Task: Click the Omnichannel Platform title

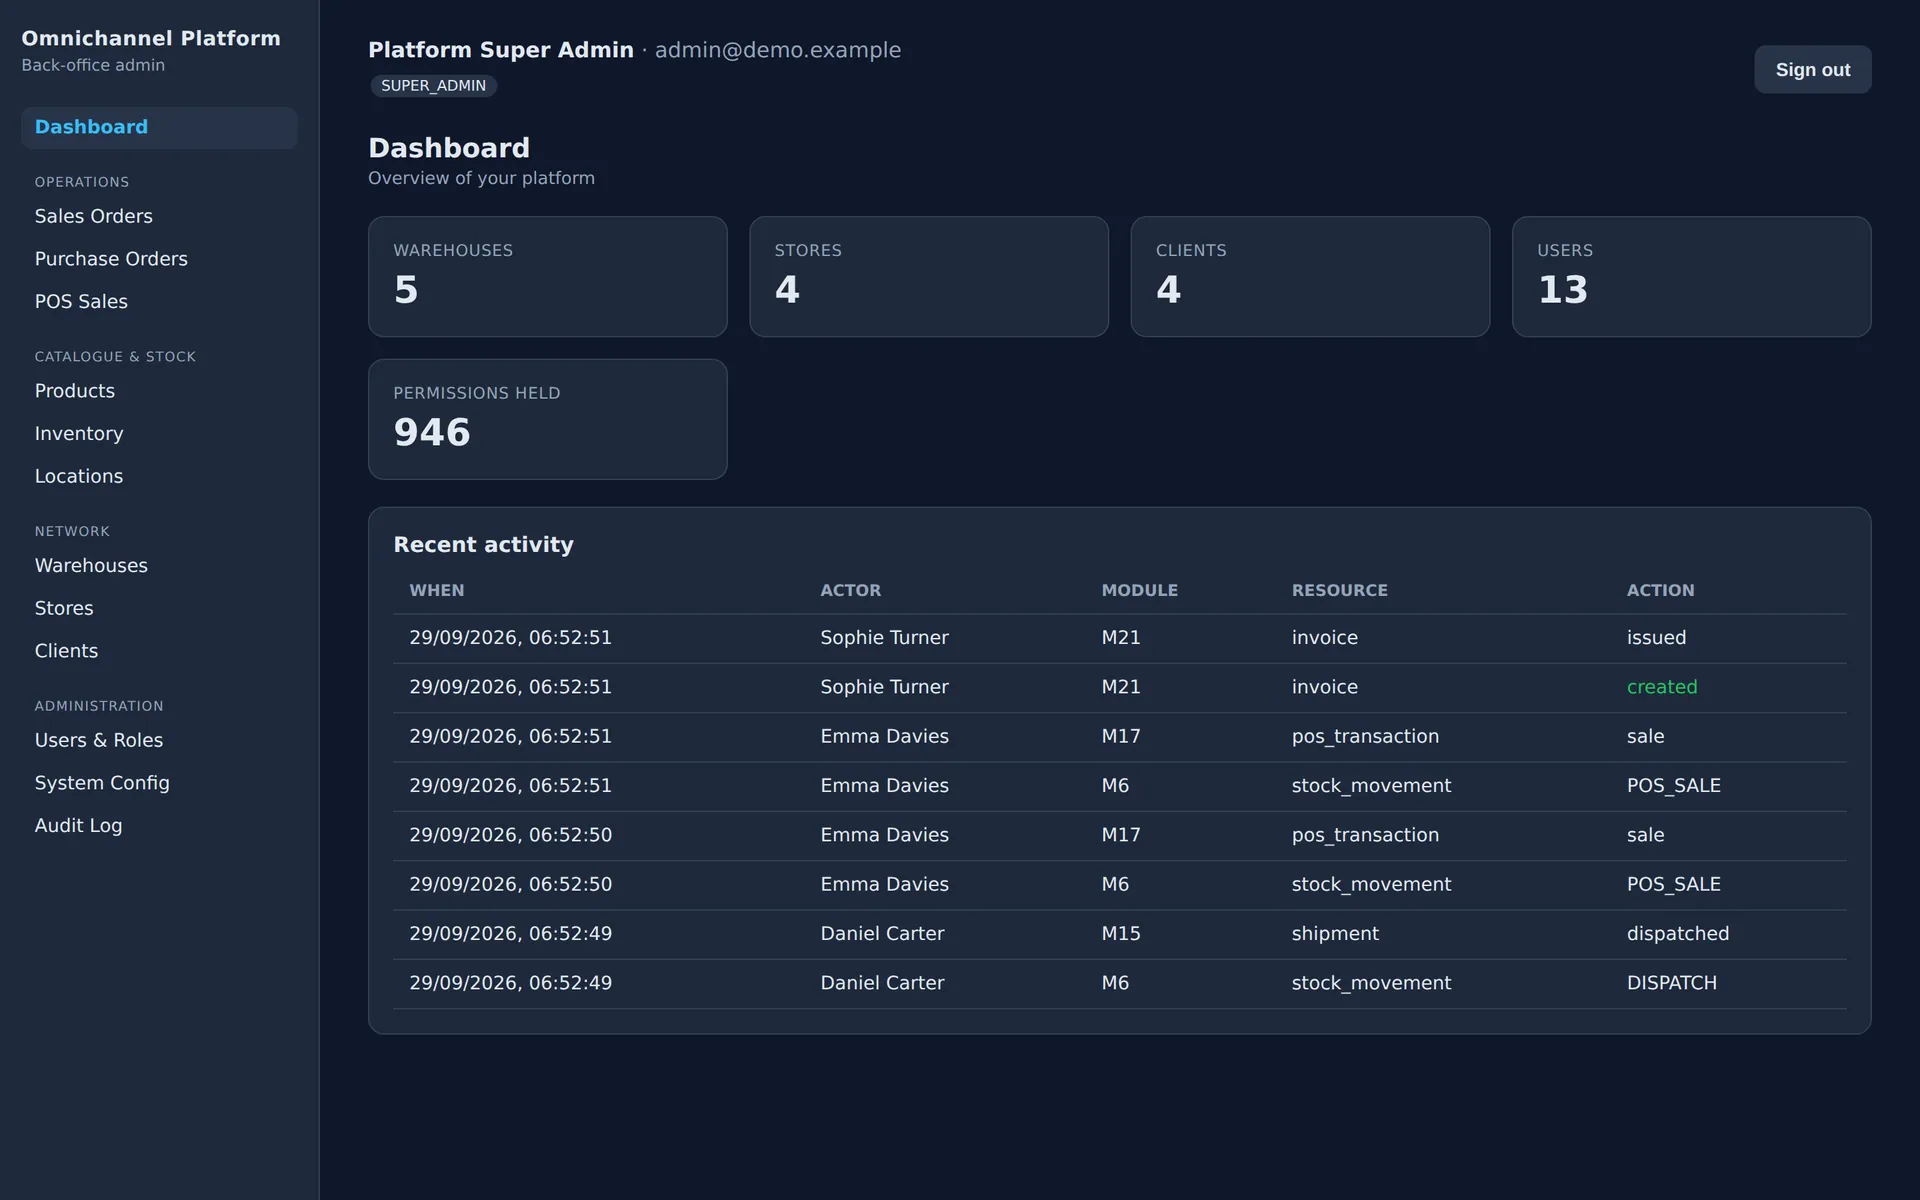Action: tap(151, 38)
